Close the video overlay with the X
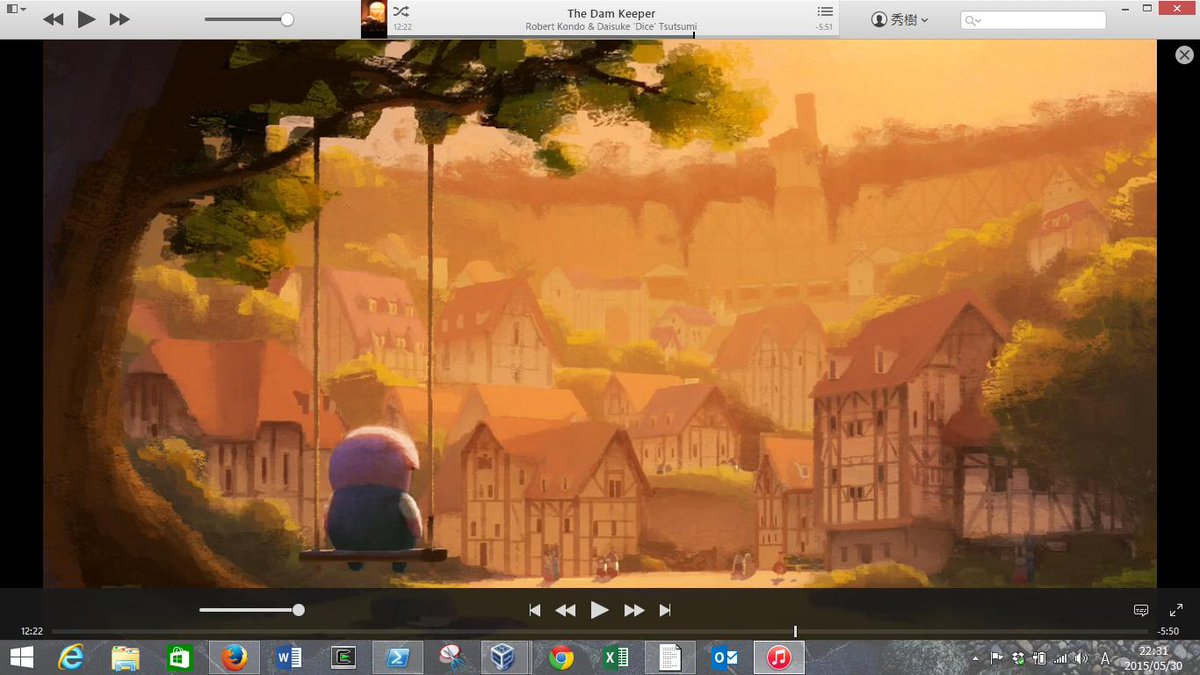Screen dimensions: 1200x675 1184,55
